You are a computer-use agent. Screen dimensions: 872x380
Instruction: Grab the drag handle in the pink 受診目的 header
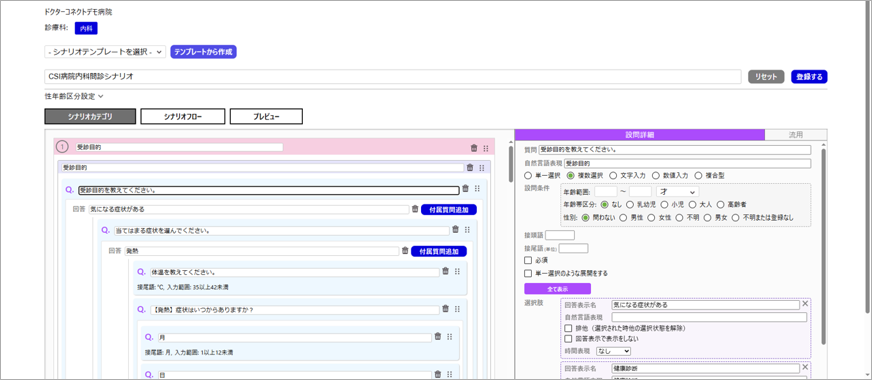pyautogui.click(x=485, y=148)
